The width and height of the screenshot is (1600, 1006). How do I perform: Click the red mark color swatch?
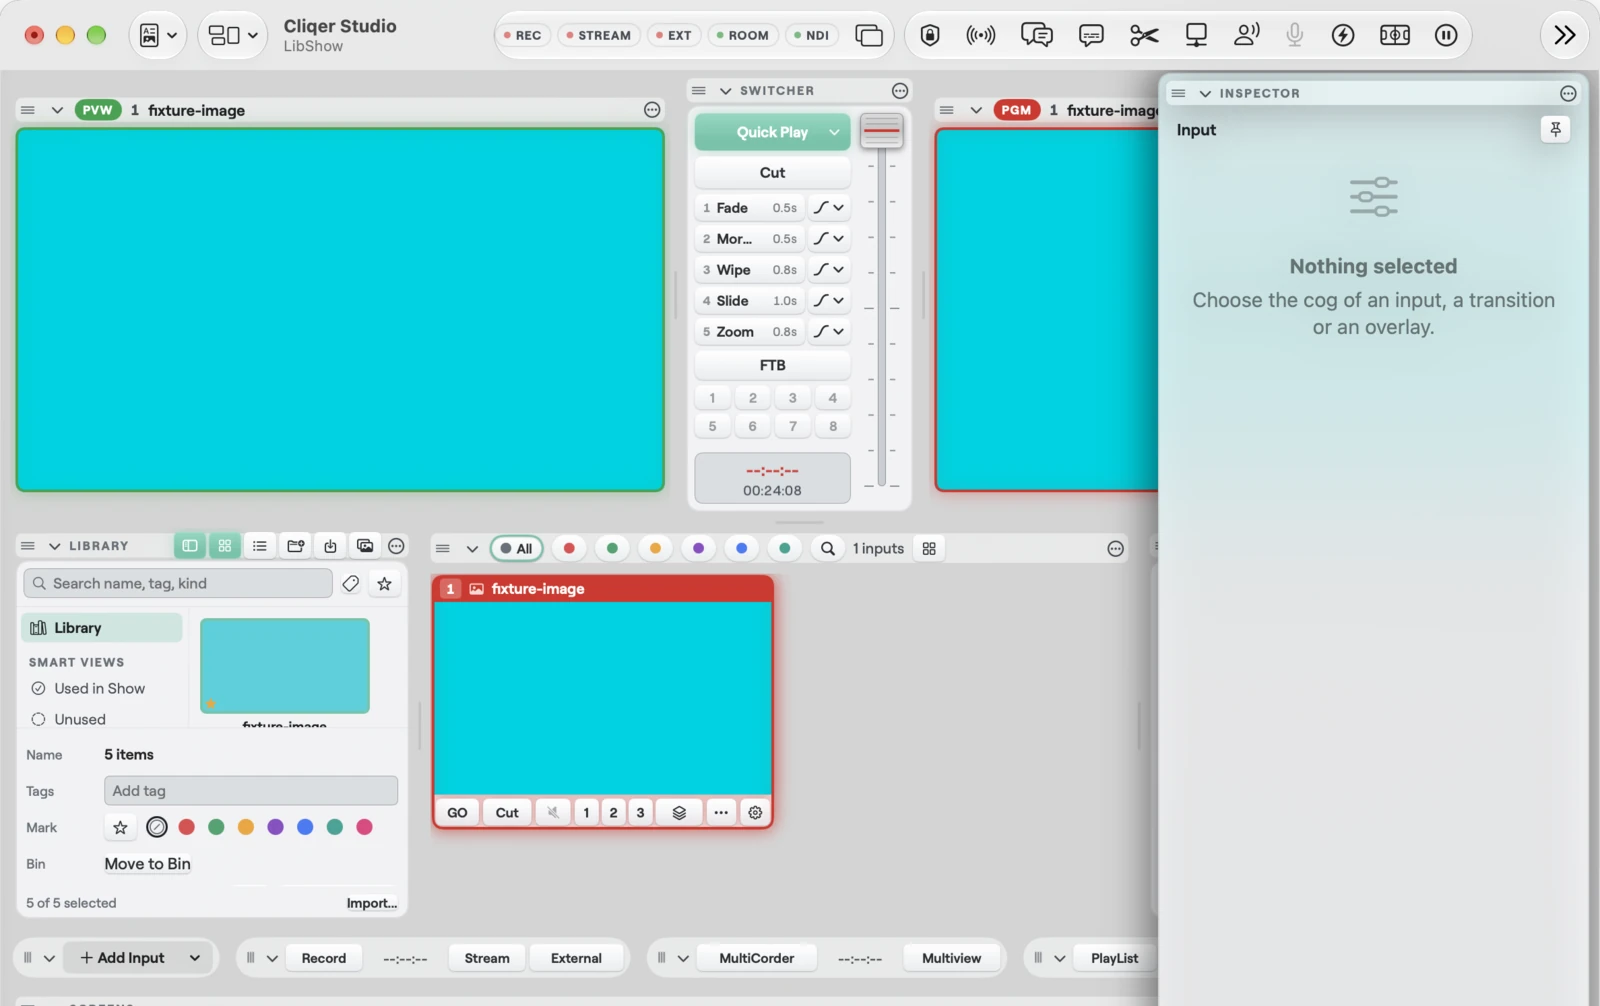[x=186, y=827]
